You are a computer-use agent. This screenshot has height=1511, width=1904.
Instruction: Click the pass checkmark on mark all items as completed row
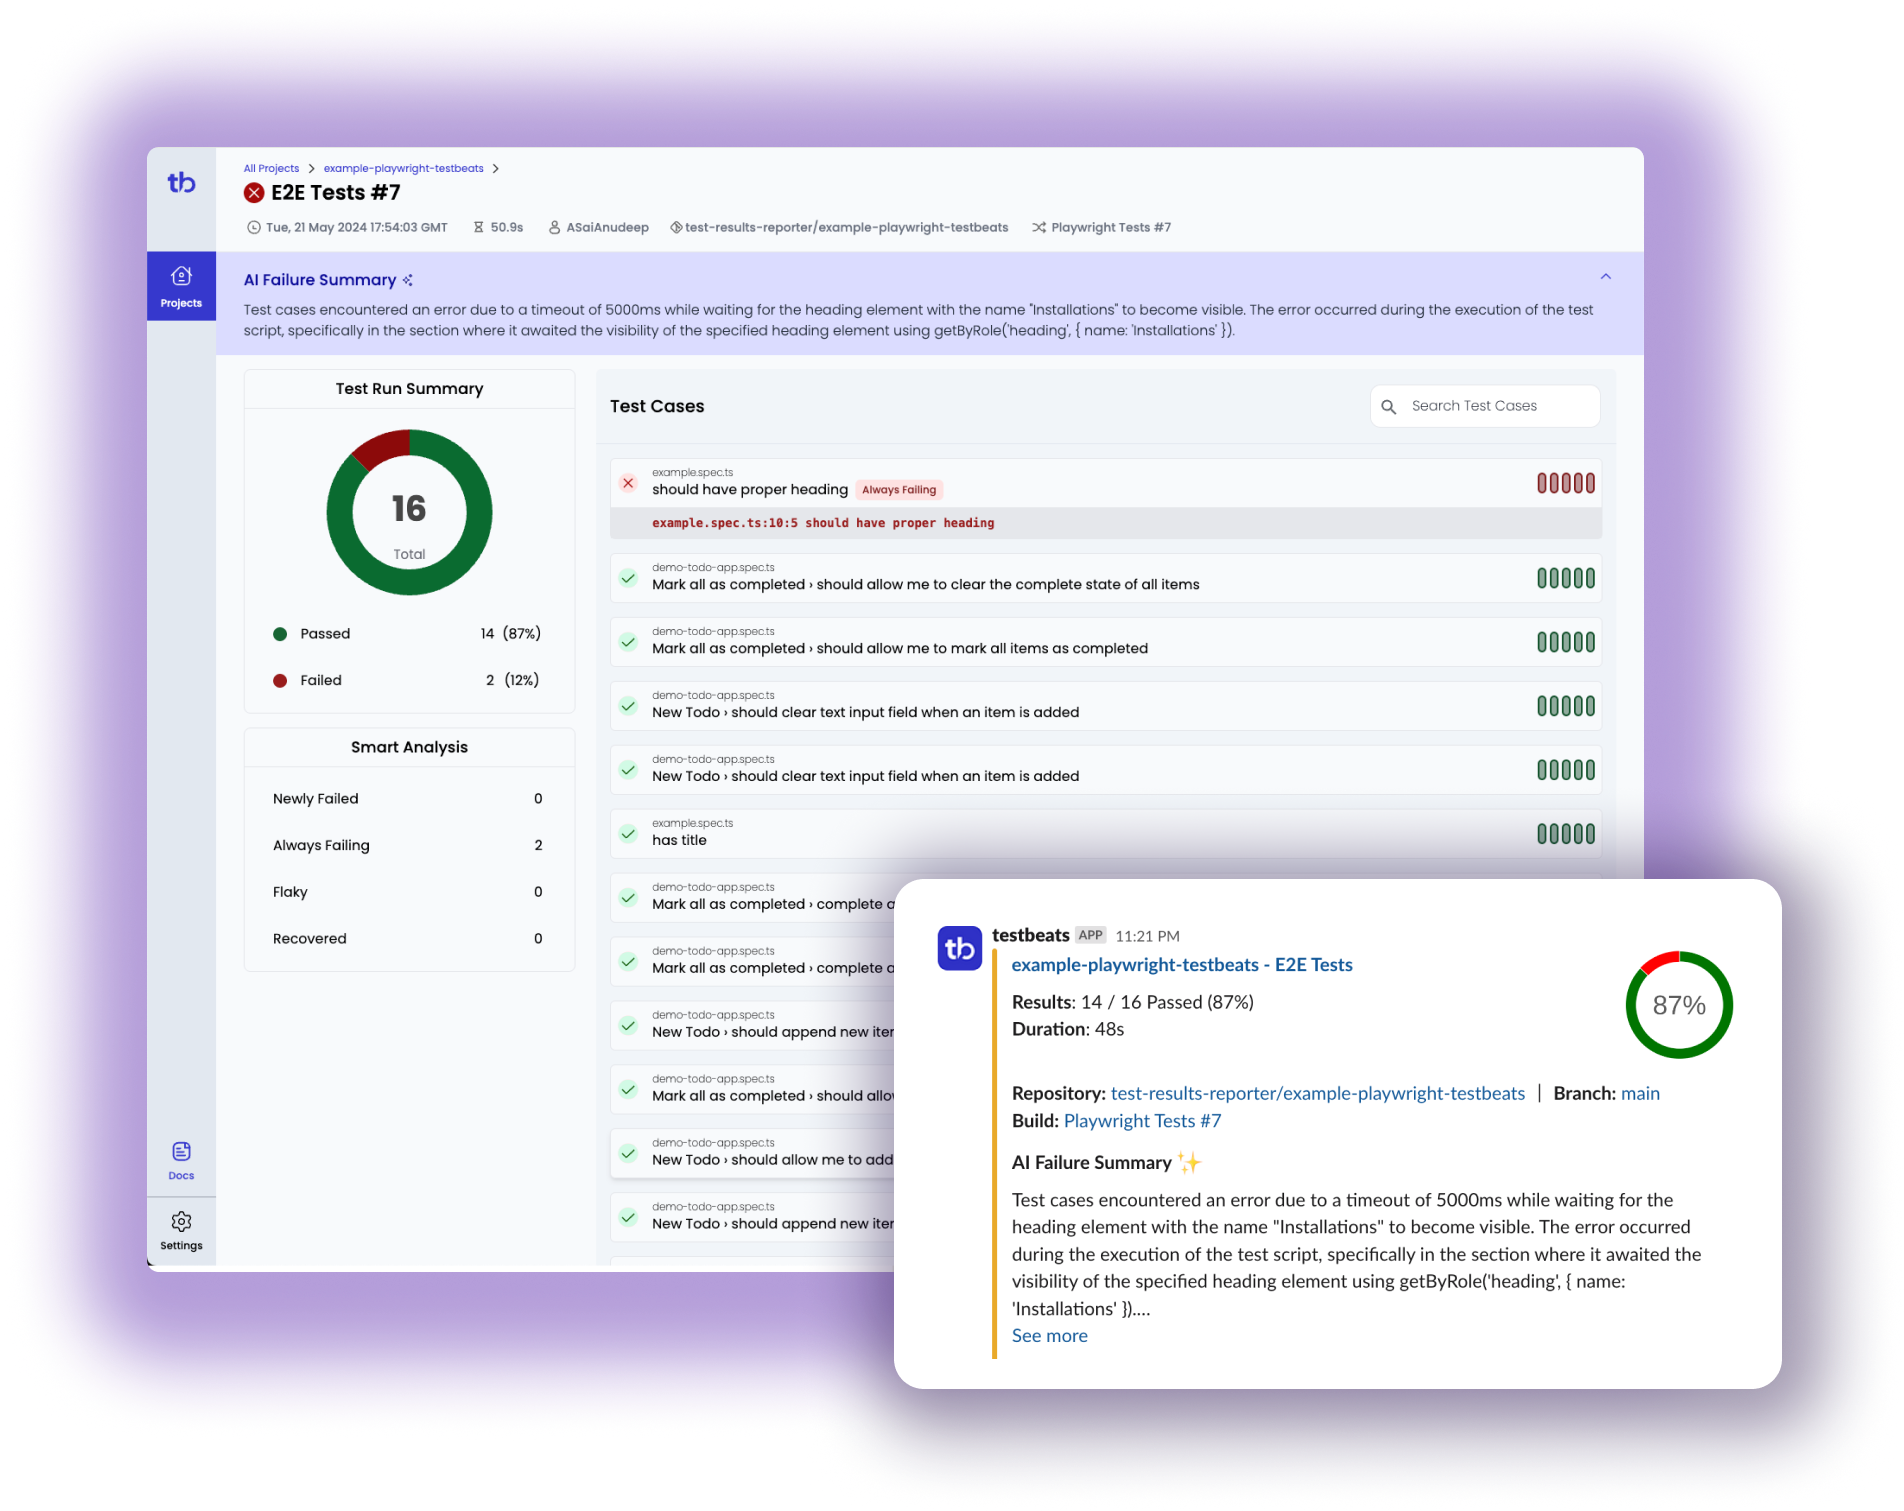tap(628, 641)
